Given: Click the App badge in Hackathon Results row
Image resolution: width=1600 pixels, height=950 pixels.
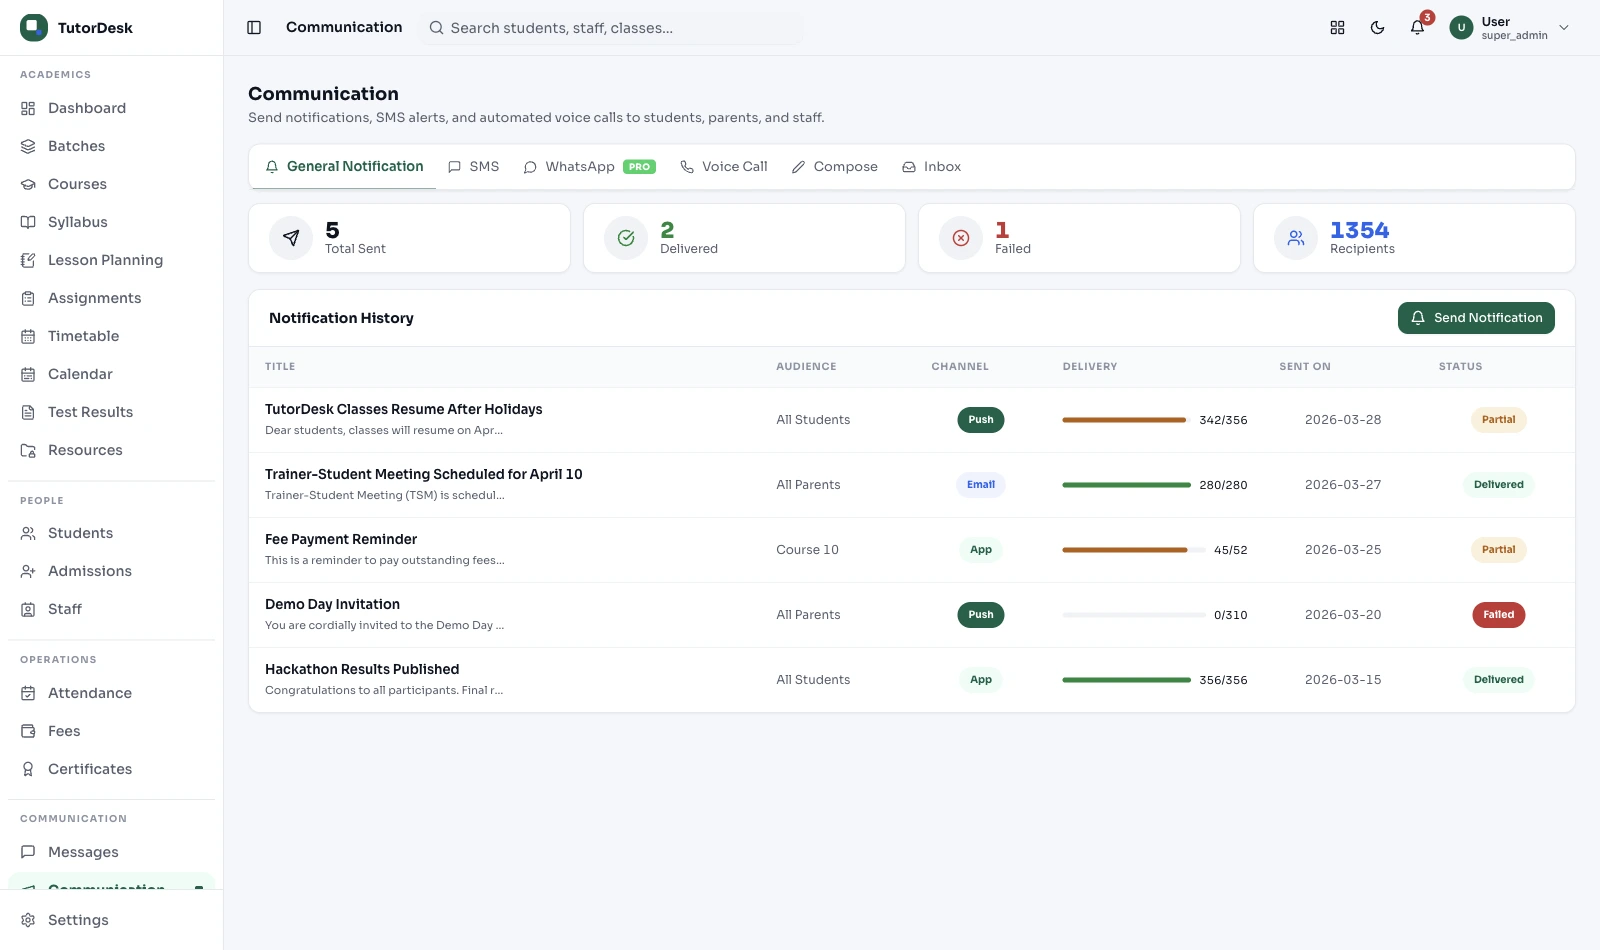Looking at the screenshot, I should point(981,680).
